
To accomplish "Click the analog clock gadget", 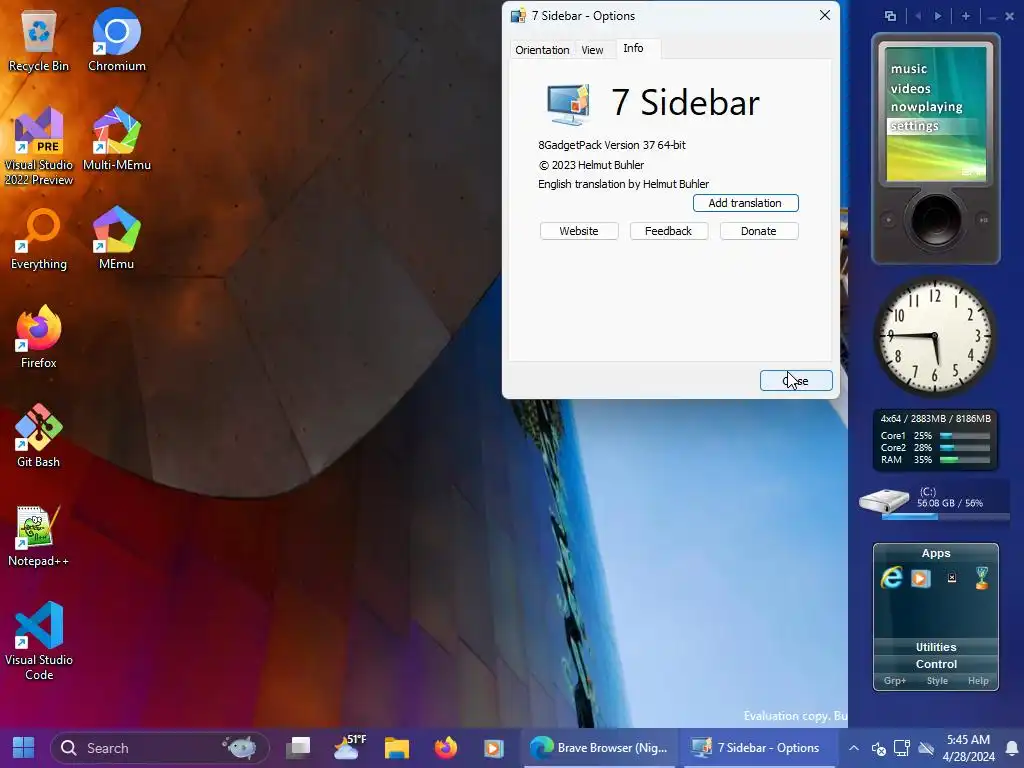I will 935,336.
